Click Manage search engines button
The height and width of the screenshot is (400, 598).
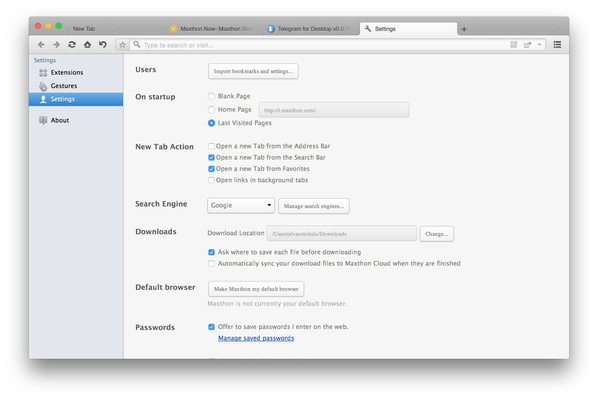click(313, 206)
